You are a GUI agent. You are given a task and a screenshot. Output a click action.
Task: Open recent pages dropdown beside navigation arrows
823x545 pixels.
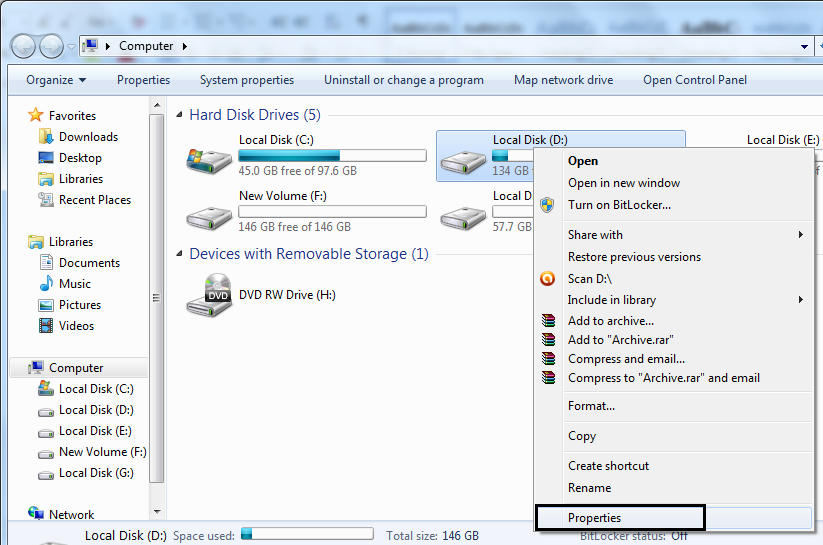pos(71,47)
